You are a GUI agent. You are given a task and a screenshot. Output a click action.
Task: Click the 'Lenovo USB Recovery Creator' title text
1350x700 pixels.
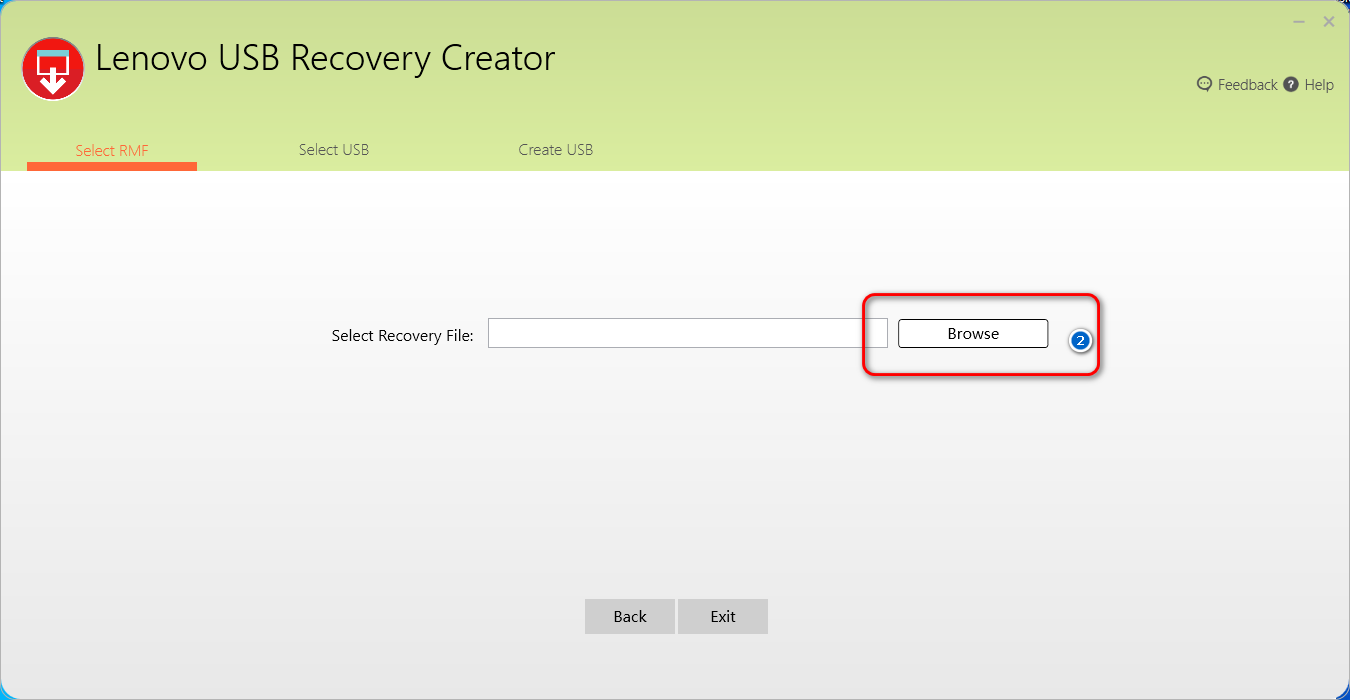pyautogui.click(x=325, y=58)
